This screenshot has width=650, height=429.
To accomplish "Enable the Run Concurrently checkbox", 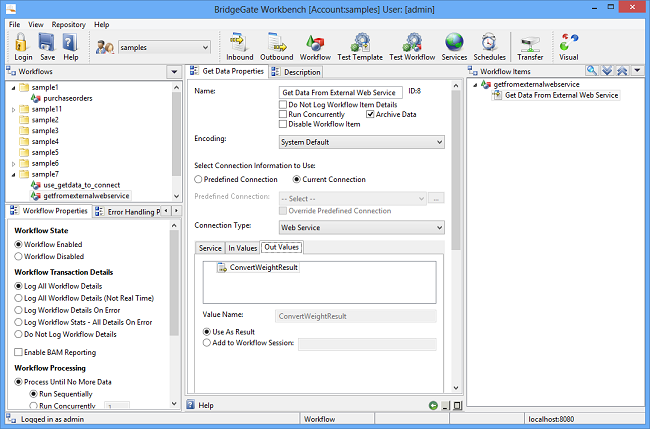I will pos(284,115).
